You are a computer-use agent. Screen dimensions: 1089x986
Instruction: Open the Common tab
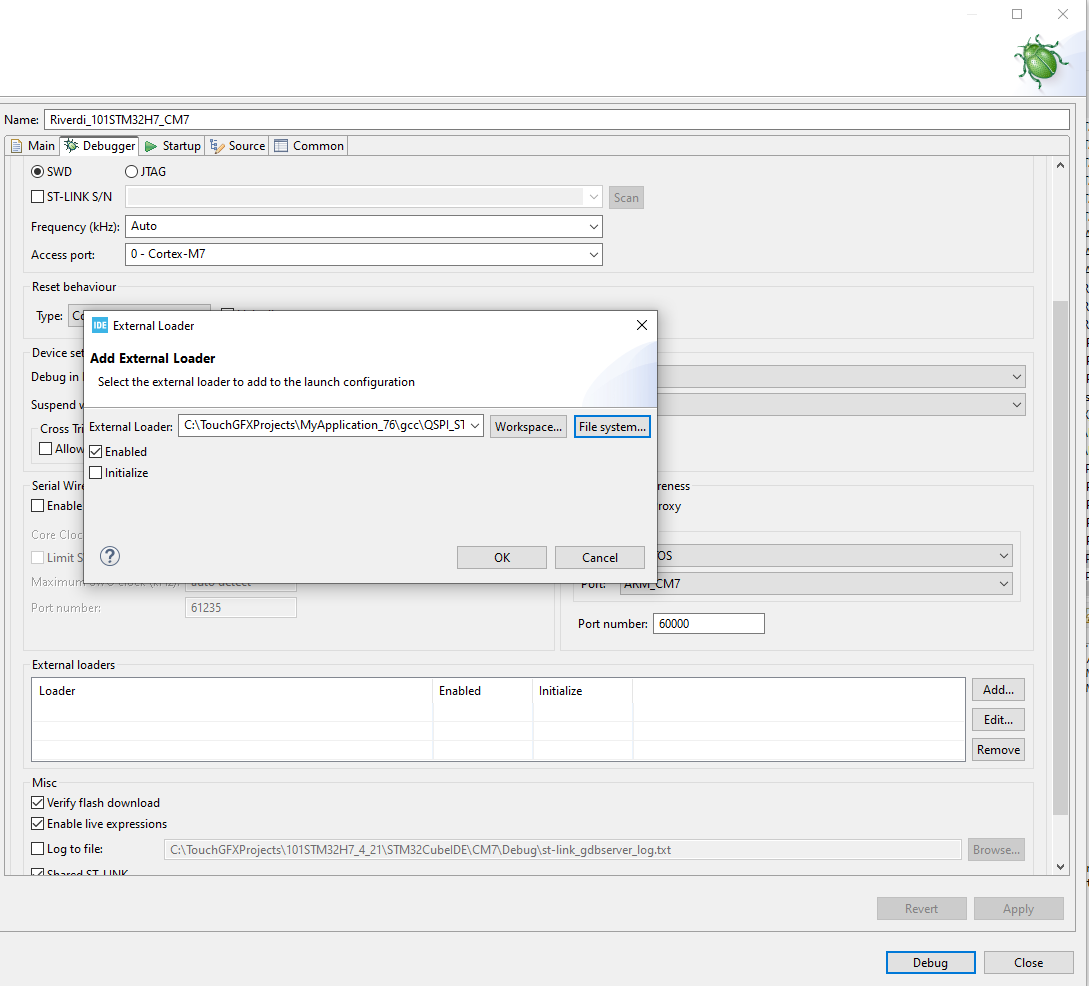click(x=310, y=146)
